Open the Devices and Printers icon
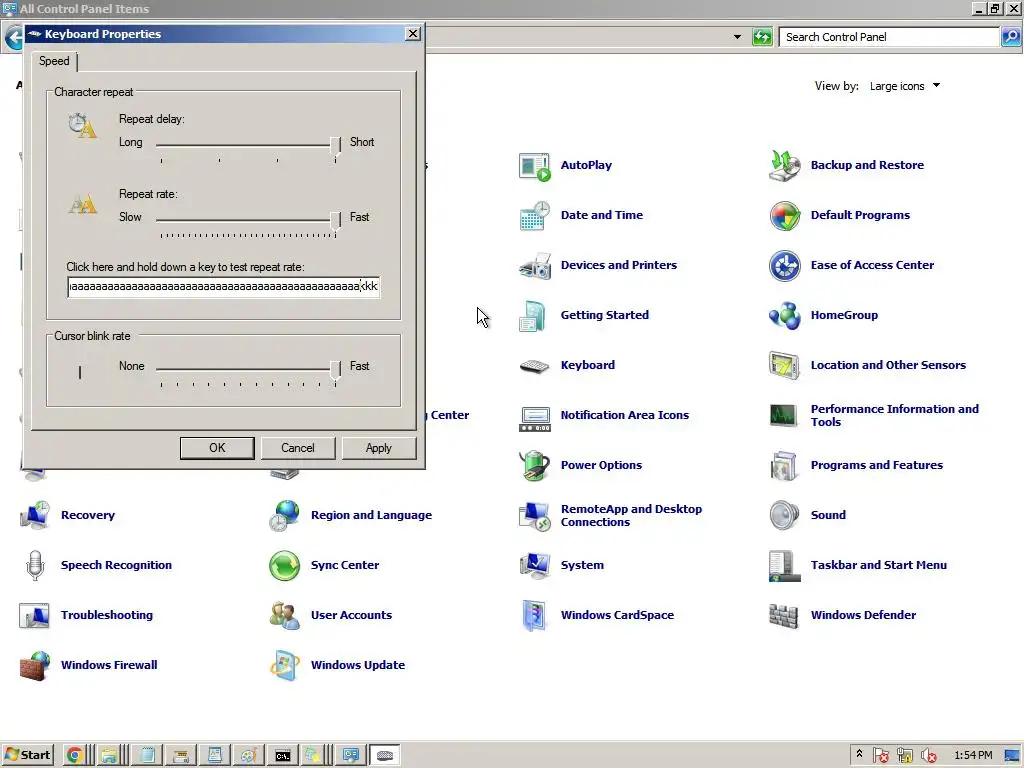The image size is (1024, 768). click(534, 266)
